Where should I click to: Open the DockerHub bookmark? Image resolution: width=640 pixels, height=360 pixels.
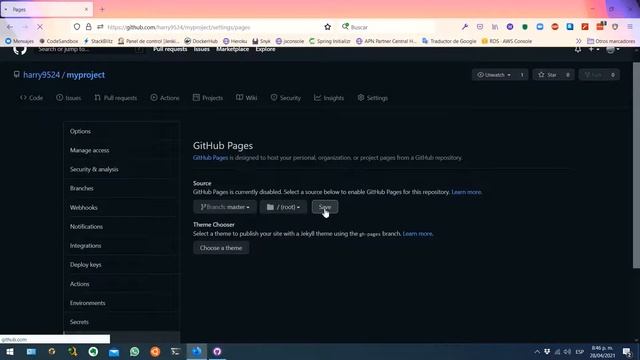201,41
